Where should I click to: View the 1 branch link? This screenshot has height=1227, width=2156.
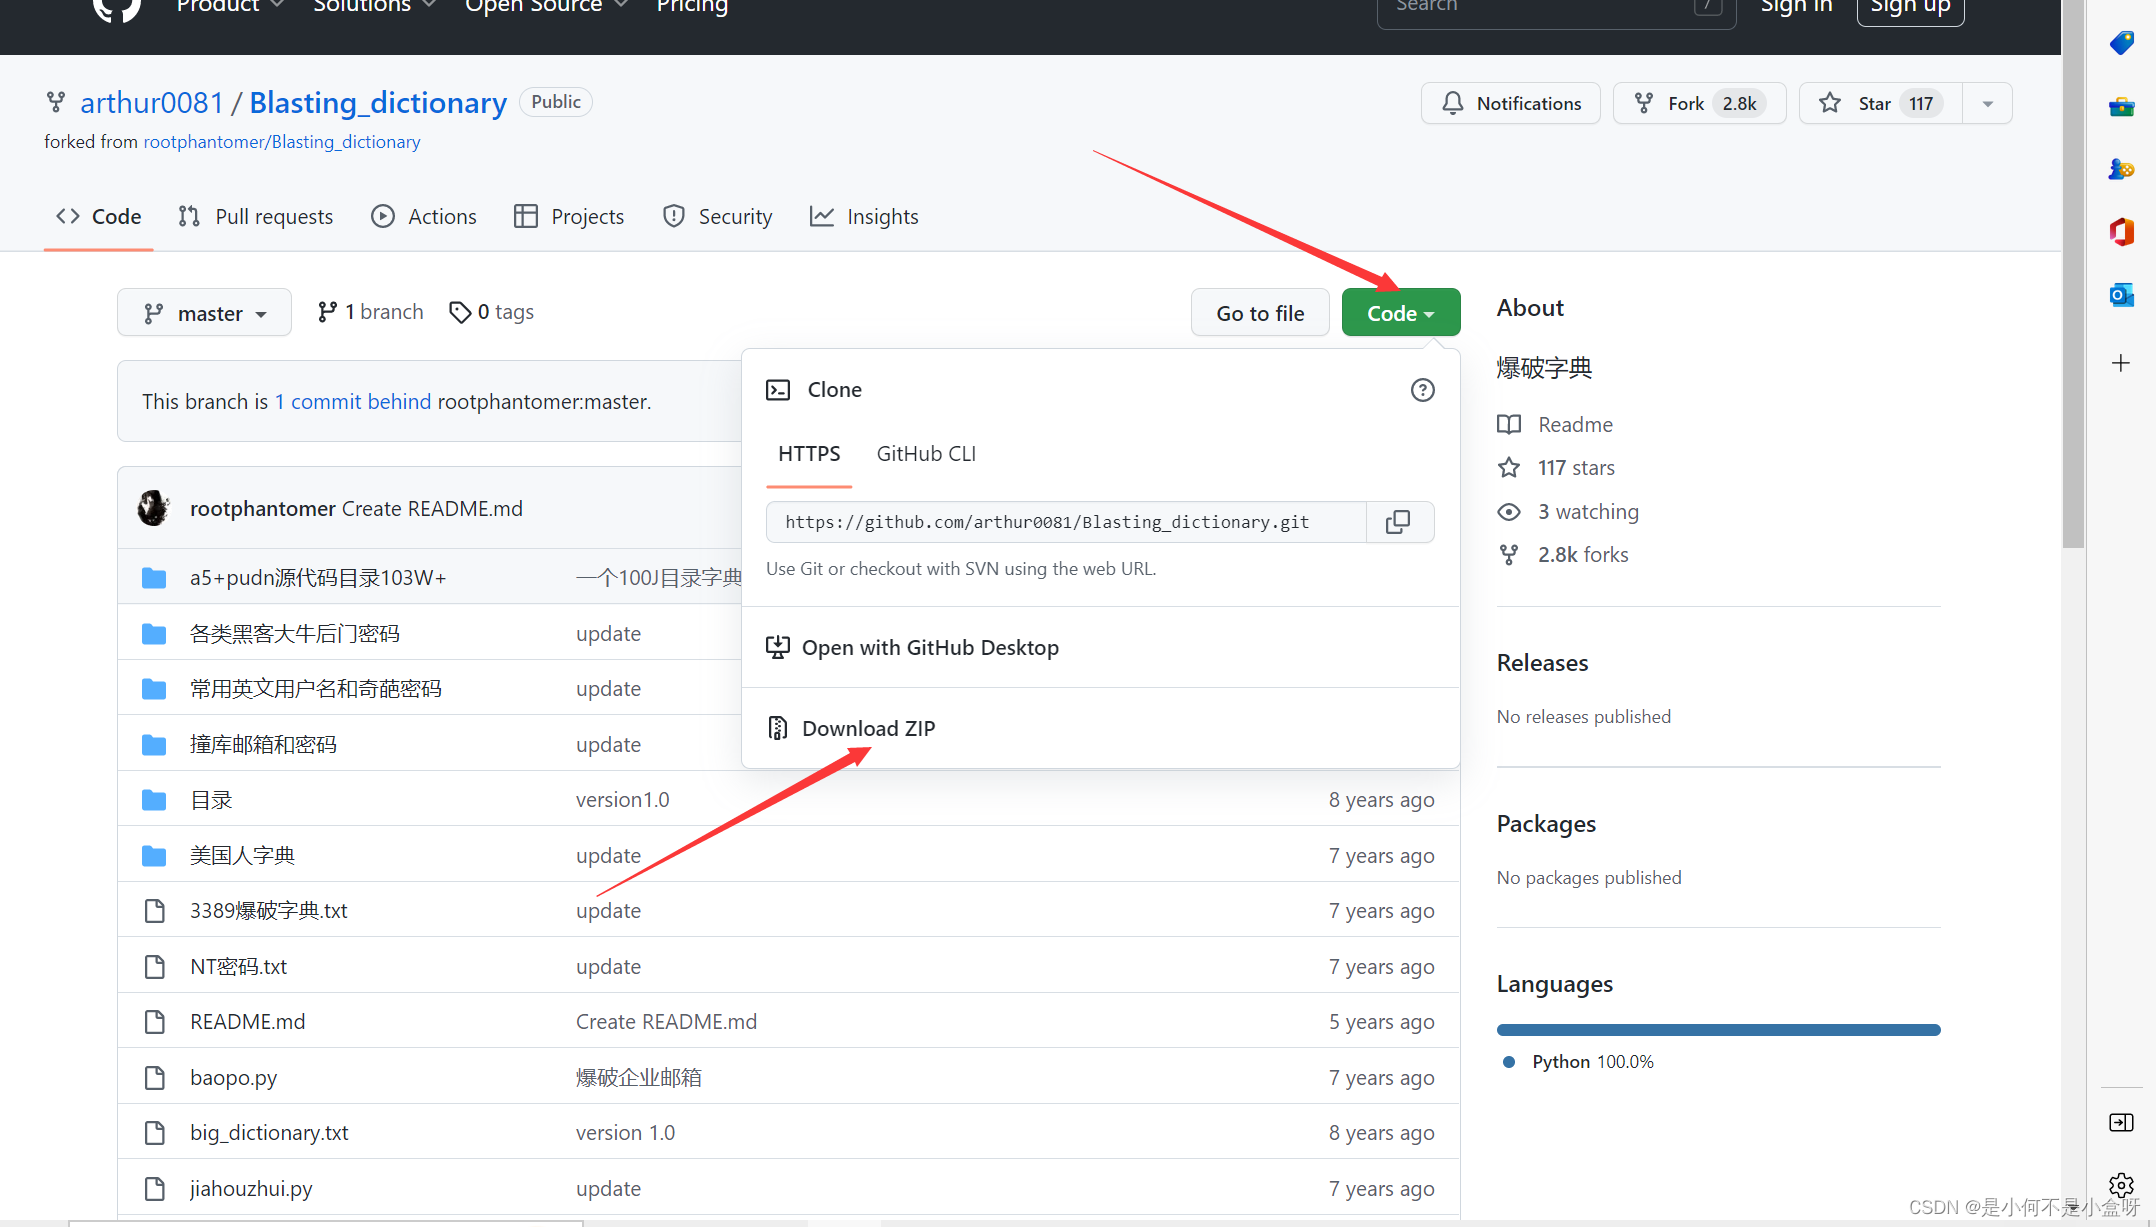click(370, 312)
